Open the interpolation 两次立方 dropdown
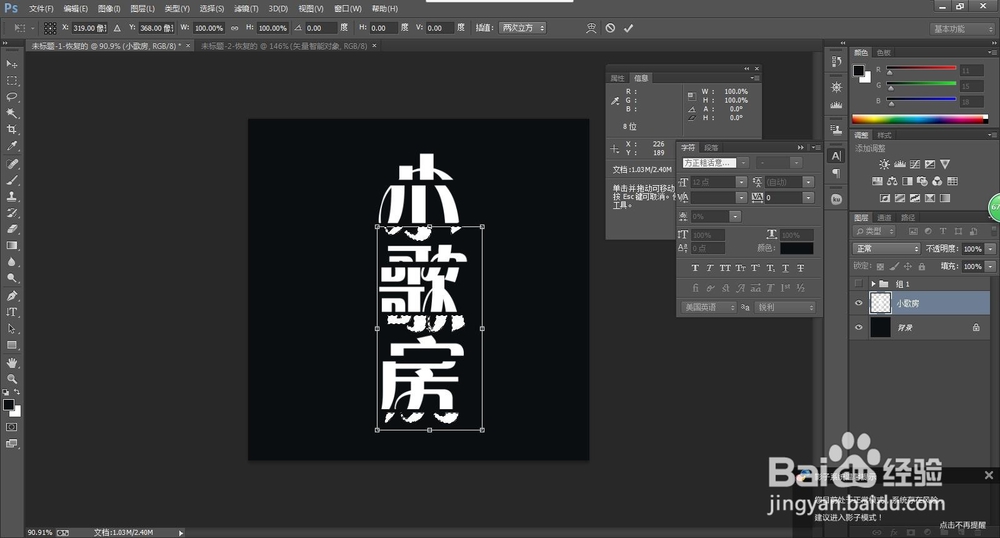Screen dimensions: 1000x538 click(x=522, y=28)
